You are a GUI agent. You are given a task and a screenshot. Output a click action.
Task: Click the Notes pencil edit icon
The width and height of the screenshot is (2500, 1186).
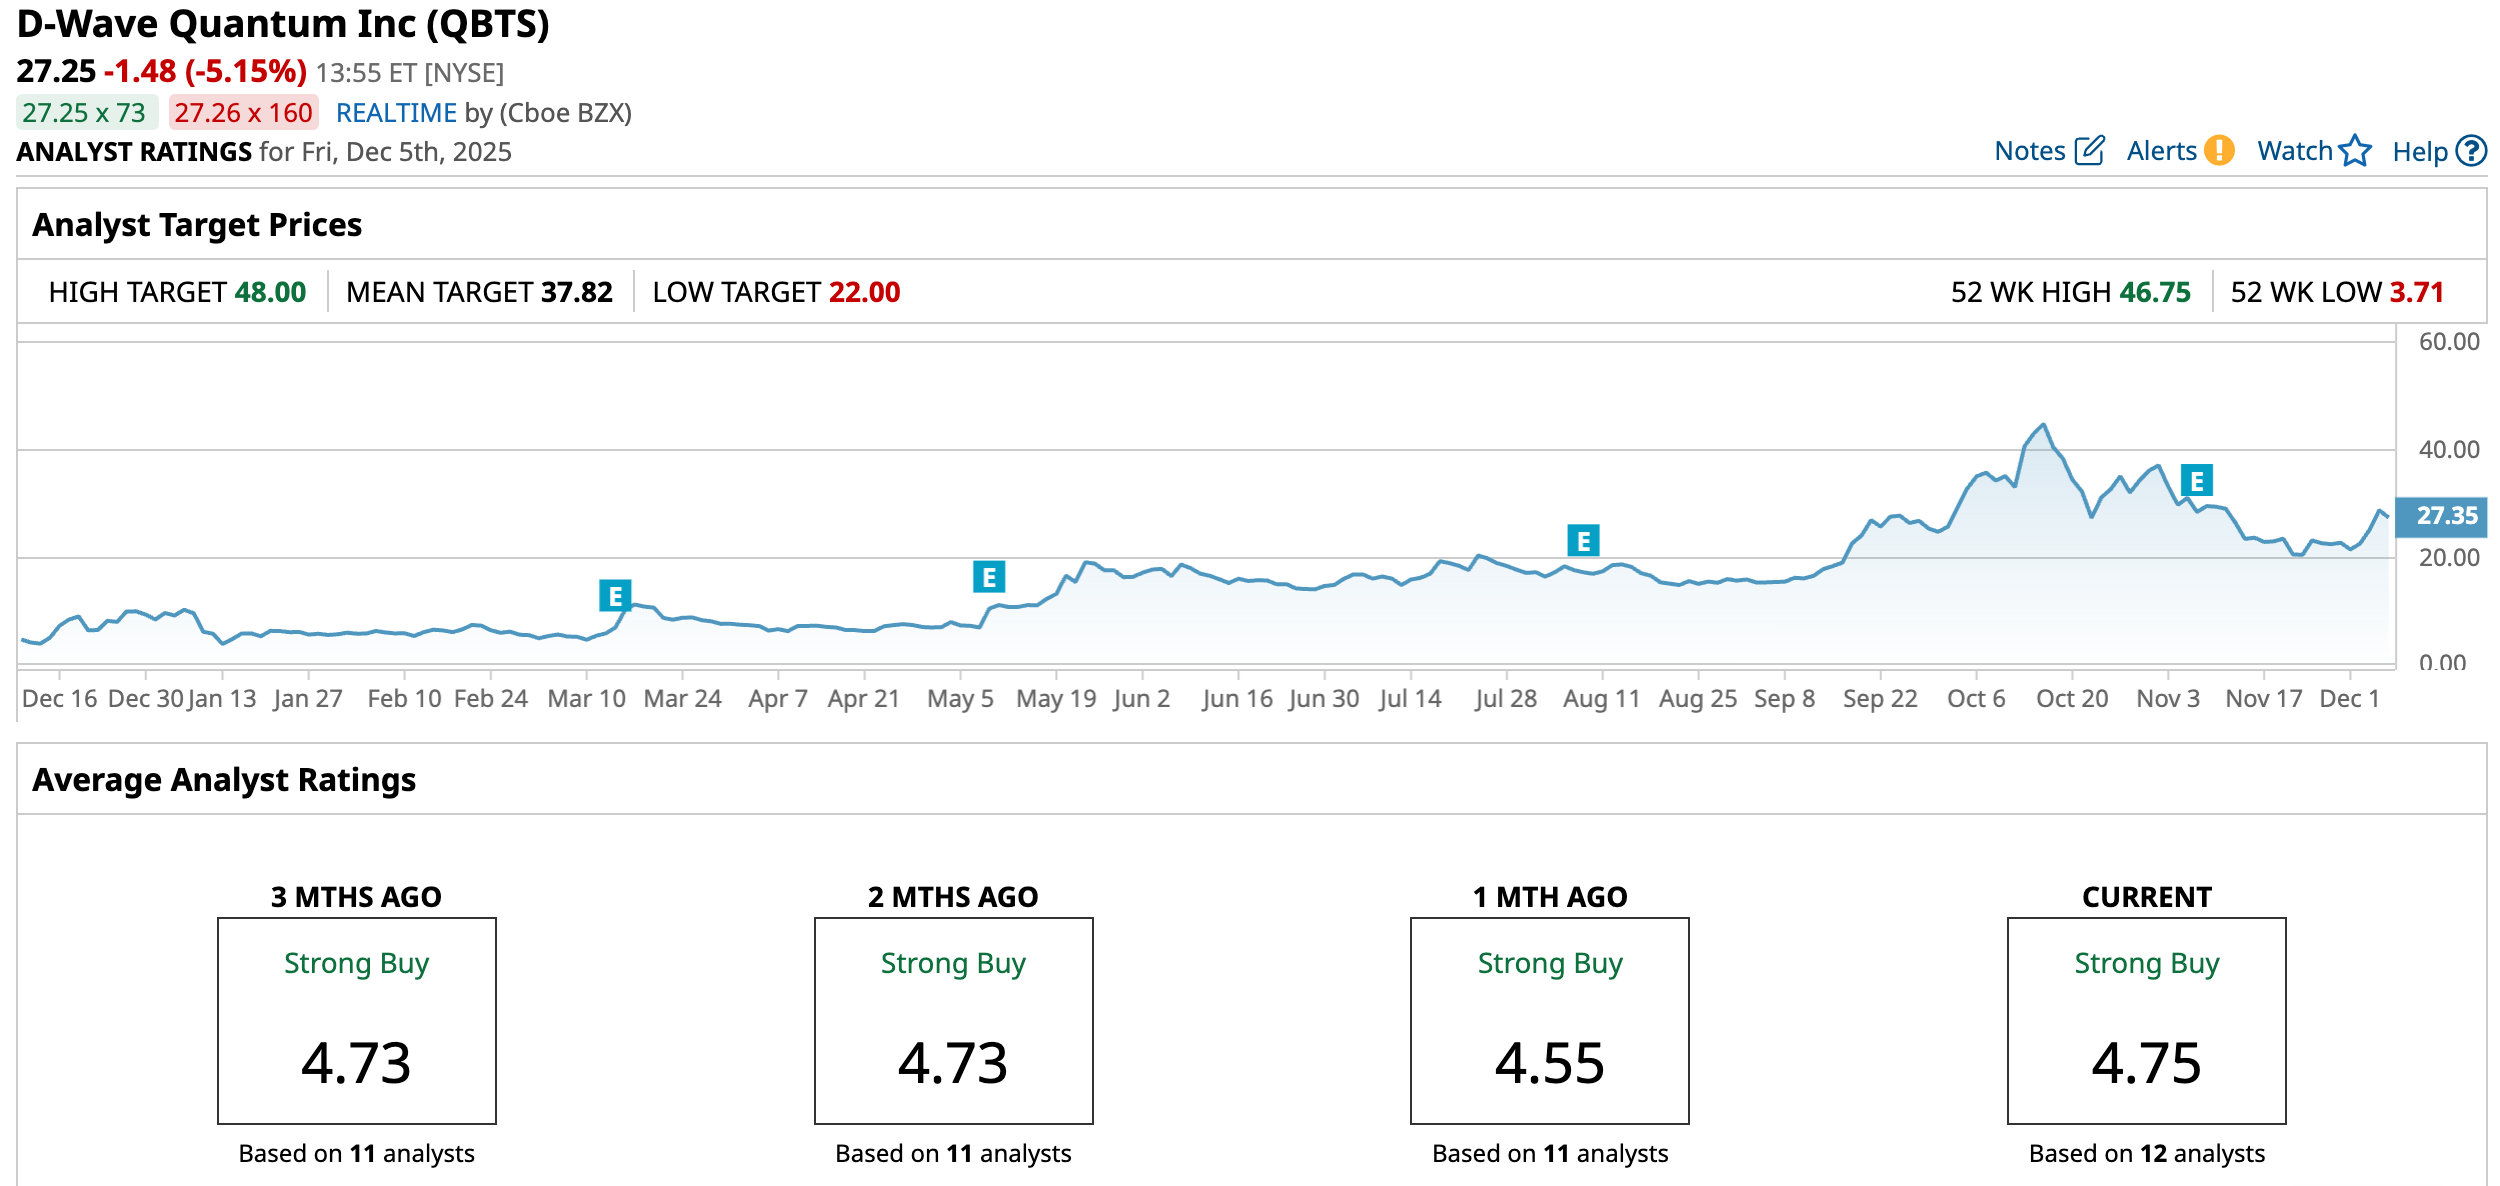tap(2089, 151)
